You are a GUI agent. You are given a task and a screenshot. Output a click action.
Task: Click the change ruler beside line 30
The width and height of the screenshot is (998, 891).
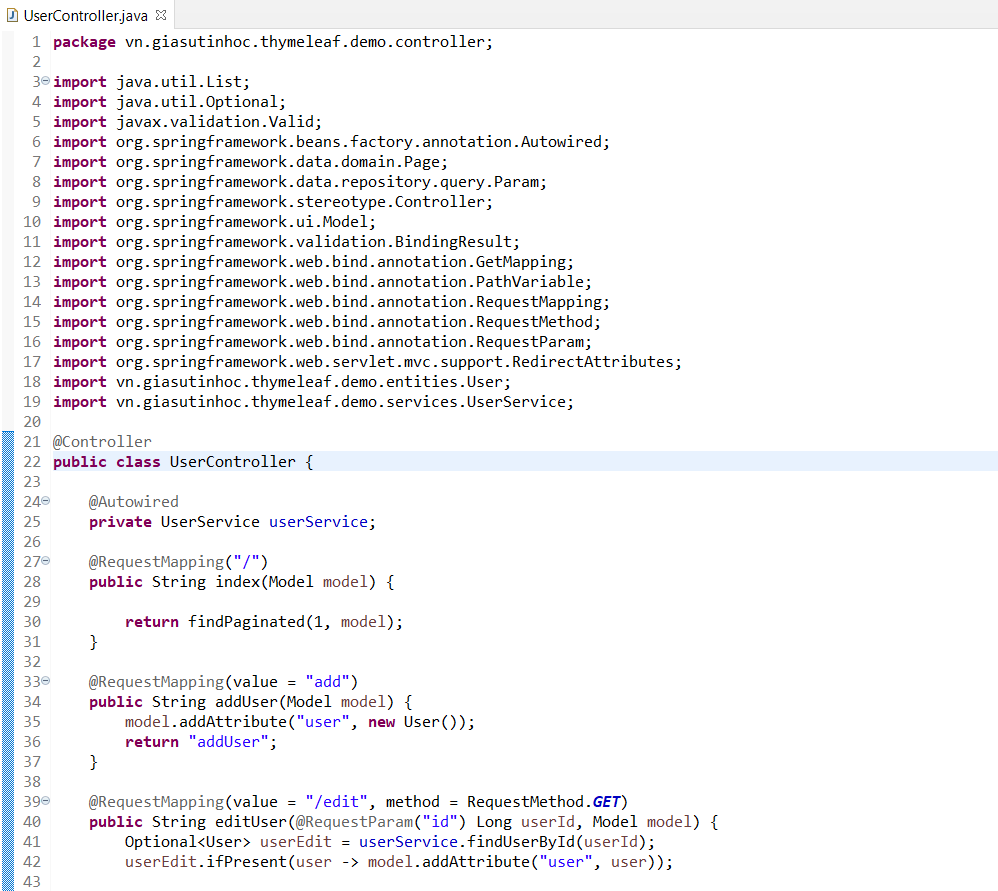tap(7, 622)
